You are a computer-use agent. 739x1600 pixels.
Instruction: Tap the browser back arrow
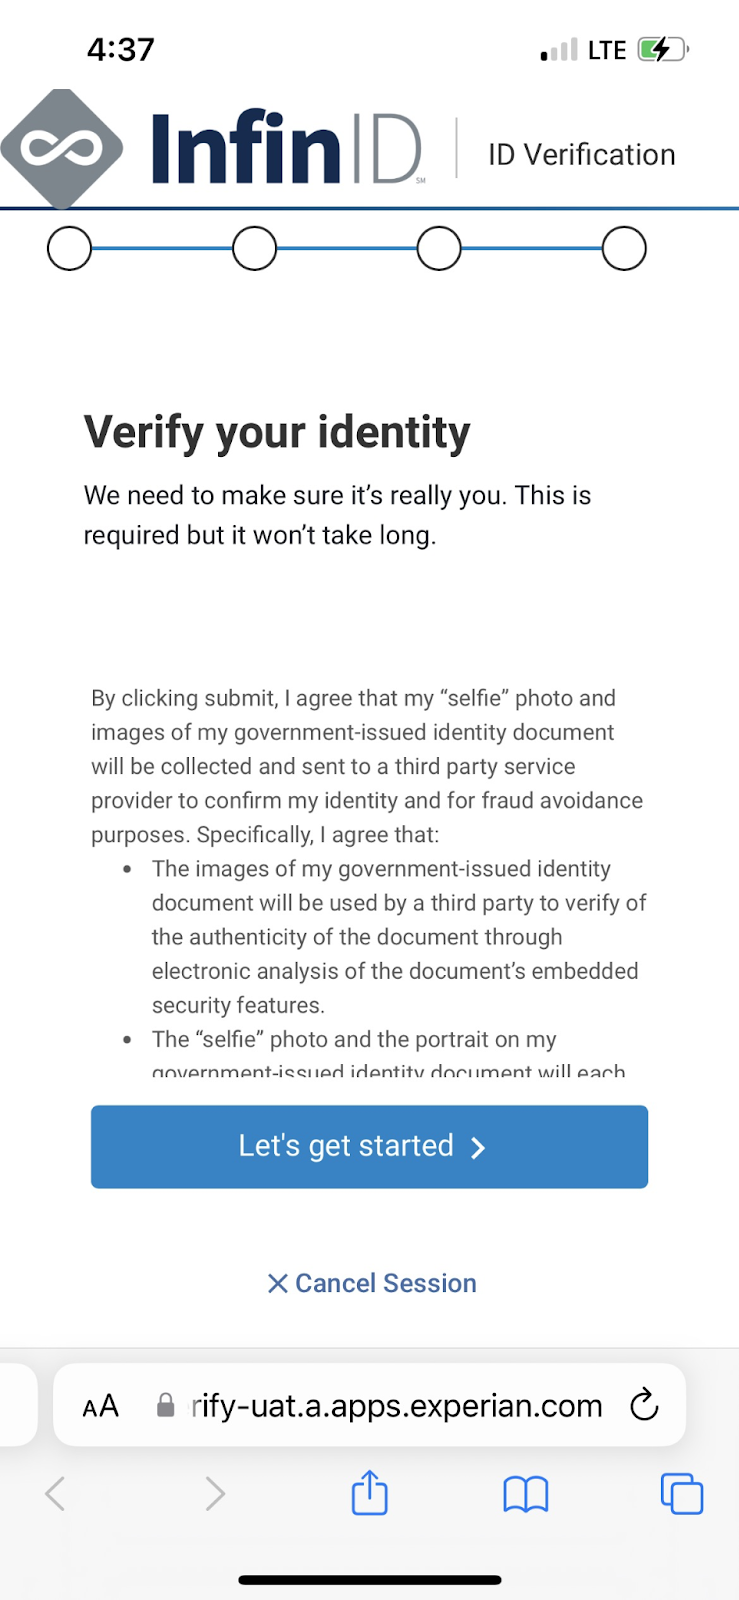click(x=56, y=1494)
